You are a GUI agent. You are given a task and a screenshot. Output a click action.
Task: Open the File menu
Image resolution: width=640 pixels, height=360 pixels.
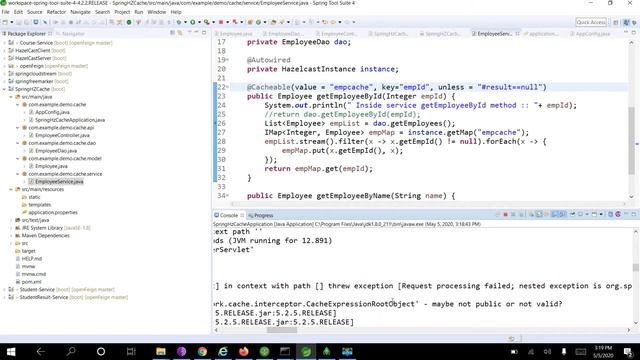coord(5,12)
